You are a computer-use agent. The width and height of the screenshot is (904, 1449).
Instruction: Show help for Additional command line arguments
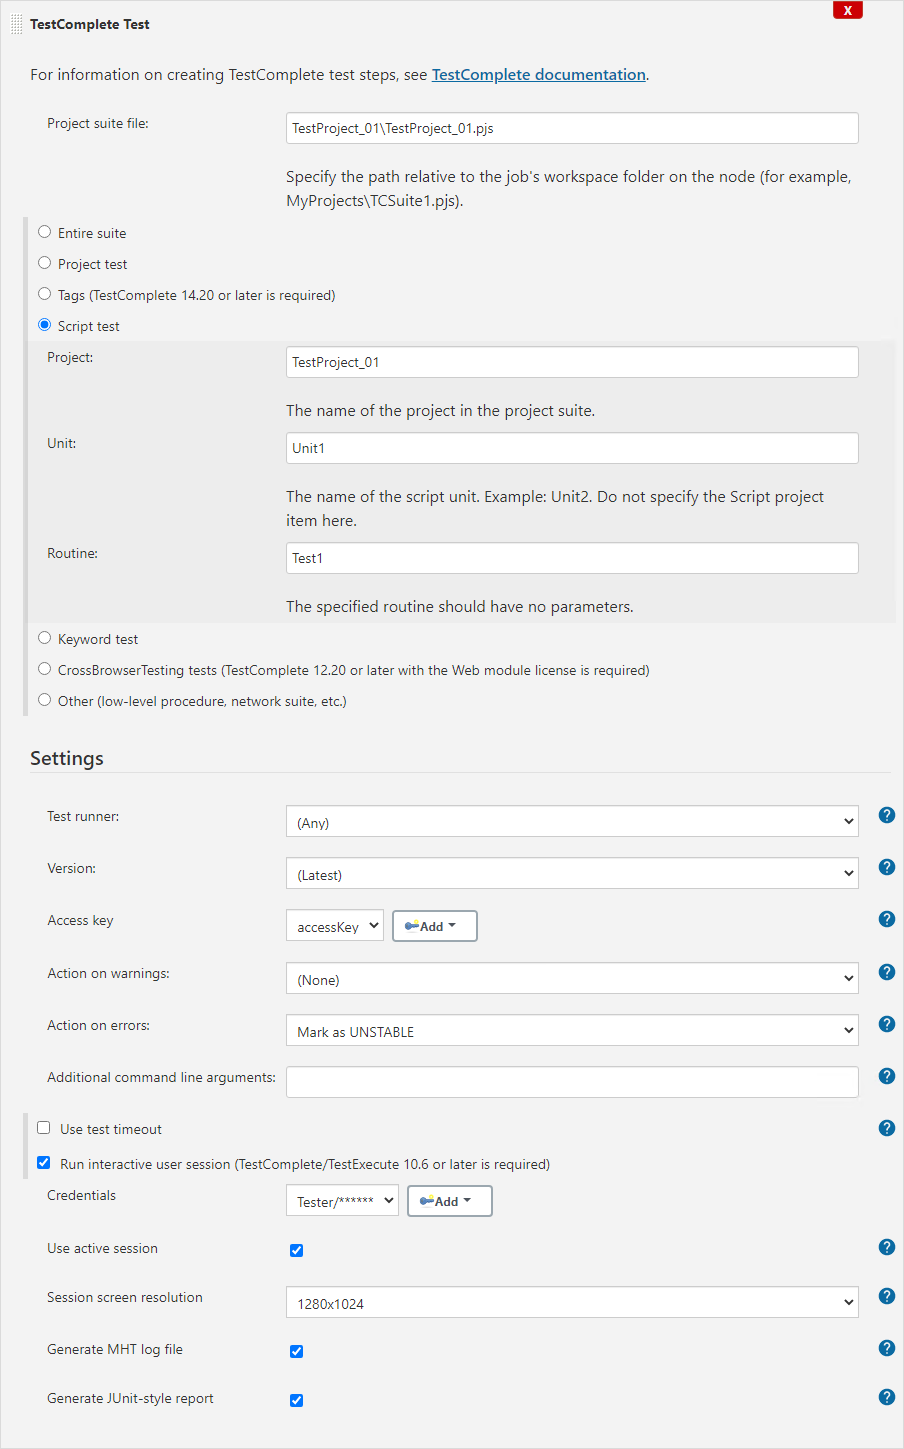point(886,1076)
